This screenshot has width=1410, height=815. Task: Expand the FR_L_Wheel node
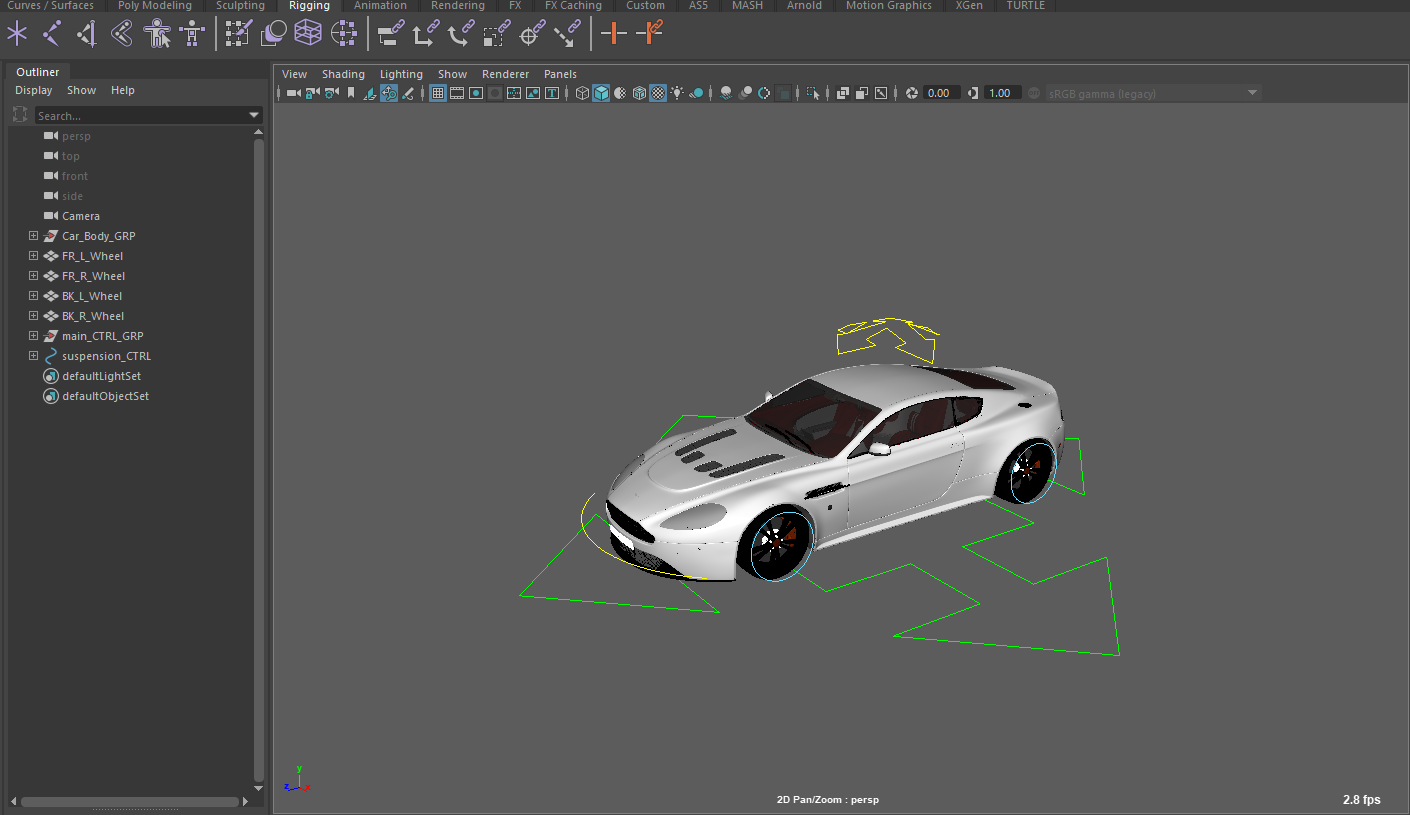click(33, 256)
